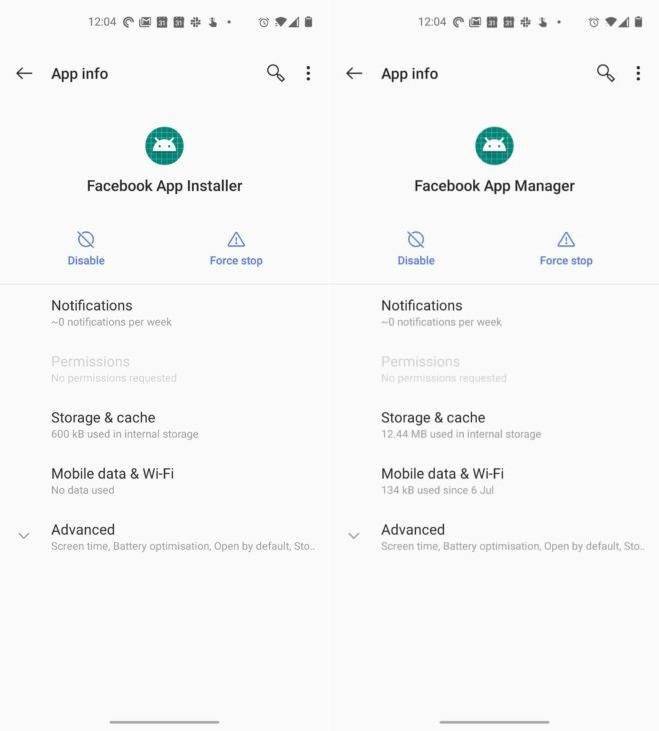
Task: Open Mobile data showing 134 kB used
Action: coord(495,481)
